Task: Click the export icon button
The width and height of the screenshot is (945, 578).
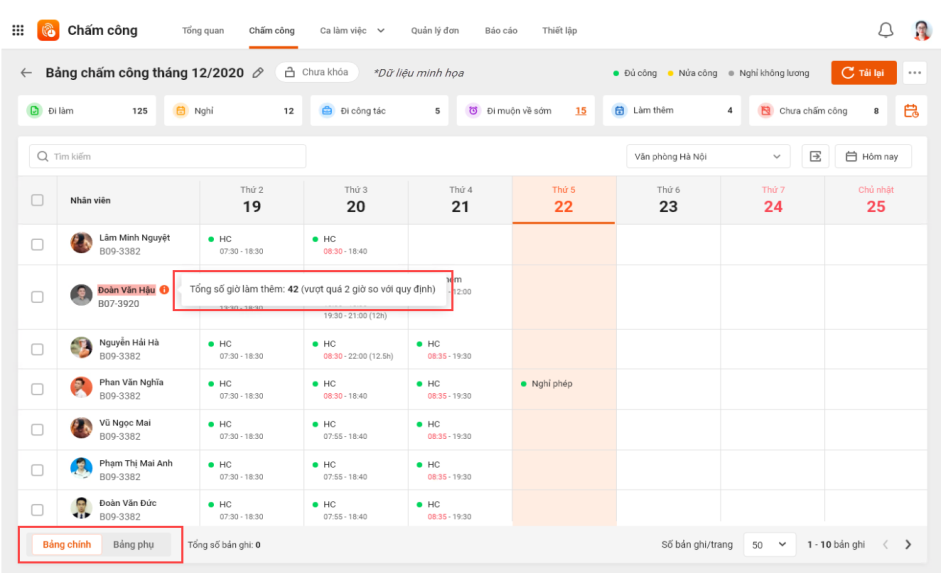Action: pos(815,157)
